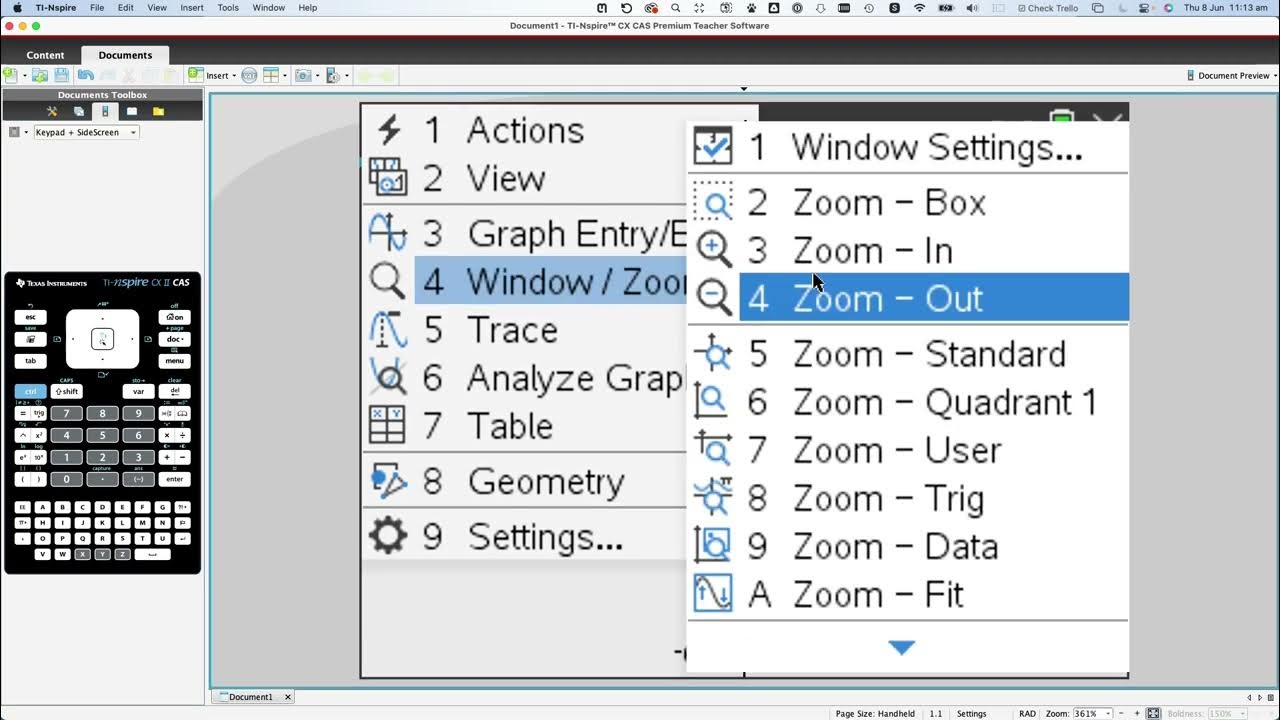Expand the screen capture dropdown arrow
The width and height of the screenshot is (1280, 720).
coord(317,76)
